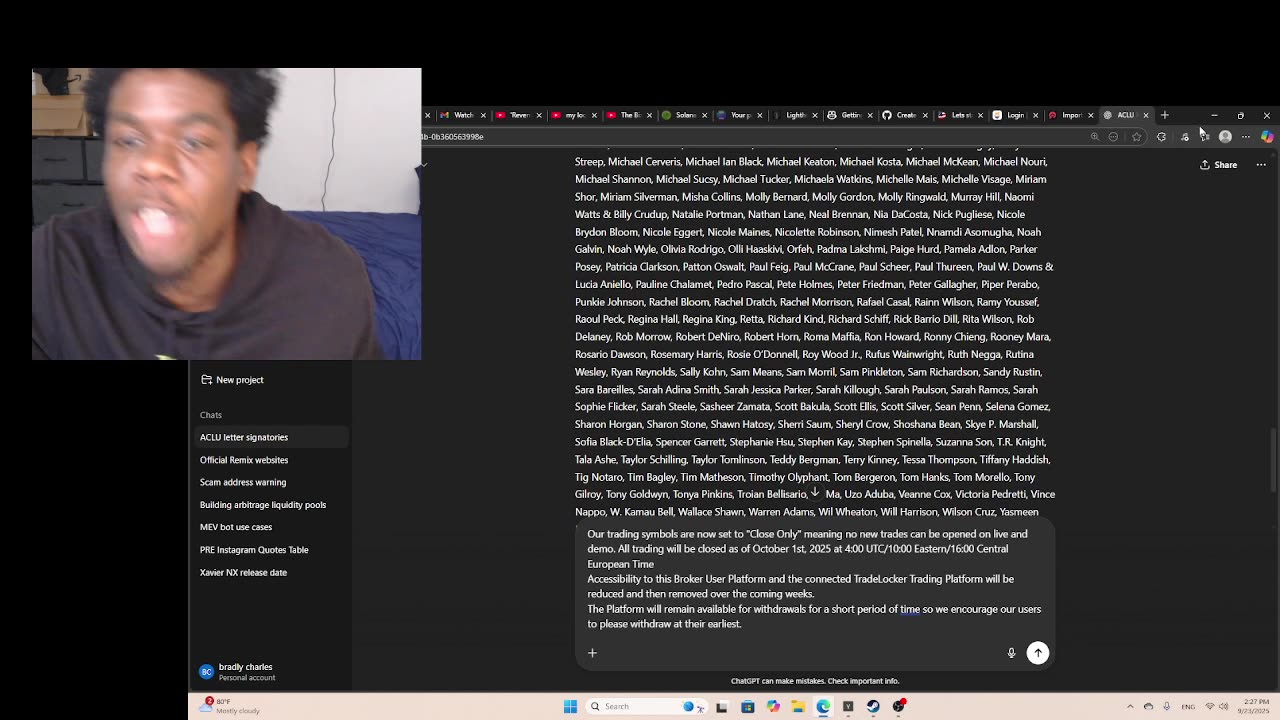Viewport: 1280px width, 720px height.
Task: Open the Copilot sidebar icon
Action: pyautogui.click(x=1267, y=137)
